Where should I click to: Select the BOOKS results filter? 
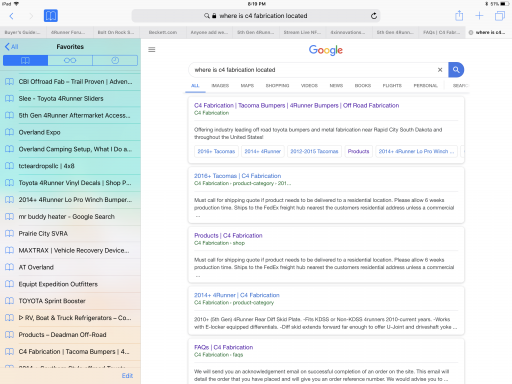pyautogui.click(x=363, y=86)
